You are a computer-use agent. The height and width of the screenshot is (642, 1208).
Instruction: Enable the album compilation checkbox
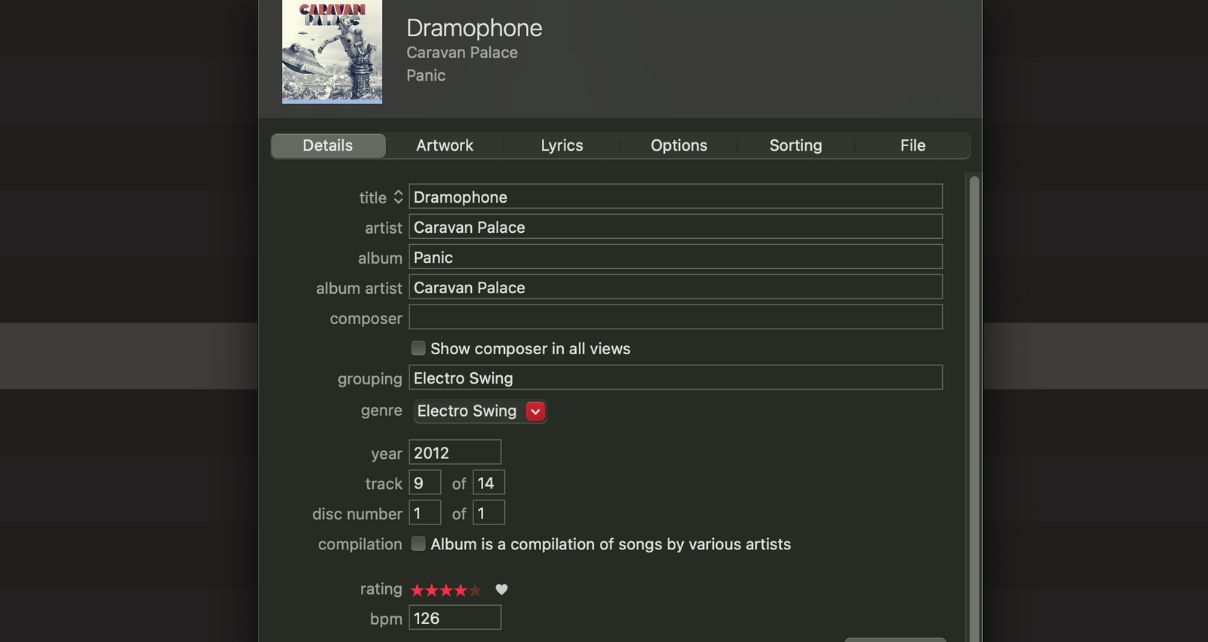tap(418, 544)
